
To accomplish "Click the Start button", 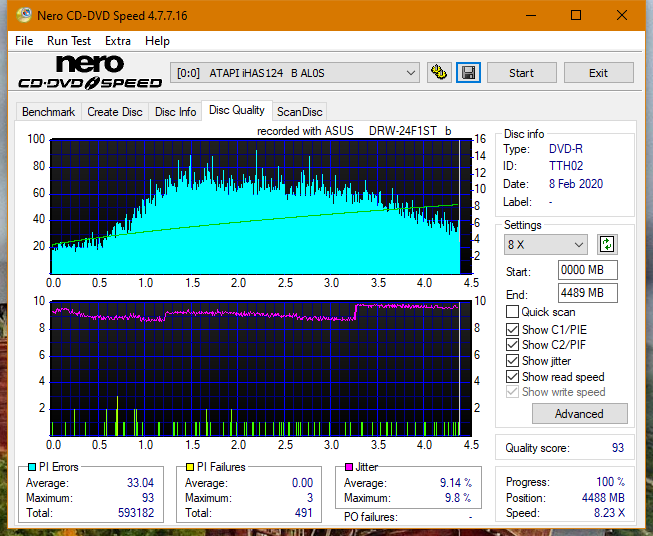I will (x=521, y=73).
